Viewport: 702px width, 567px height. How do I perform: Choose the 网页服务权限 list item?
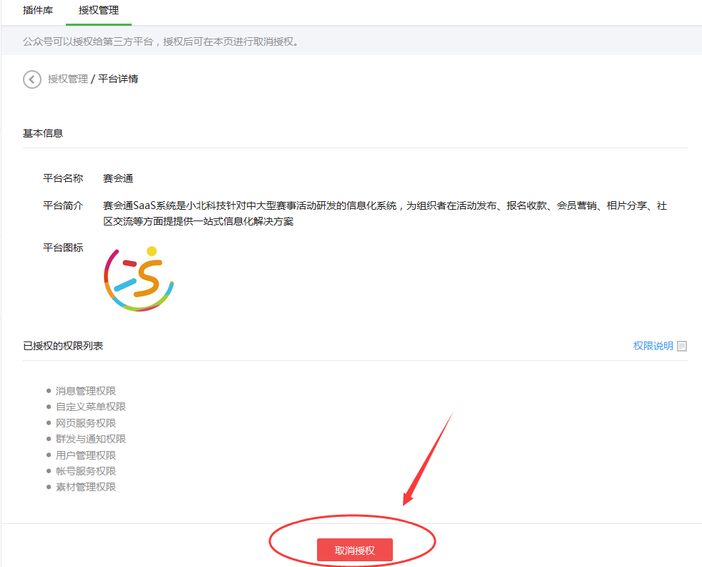[x=86, y=423]
